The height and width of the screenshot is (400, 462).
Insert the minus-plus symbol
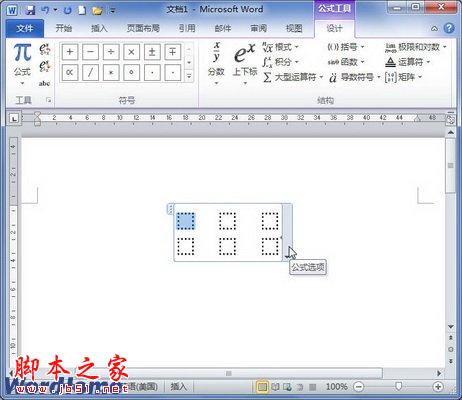pos(173,52)
